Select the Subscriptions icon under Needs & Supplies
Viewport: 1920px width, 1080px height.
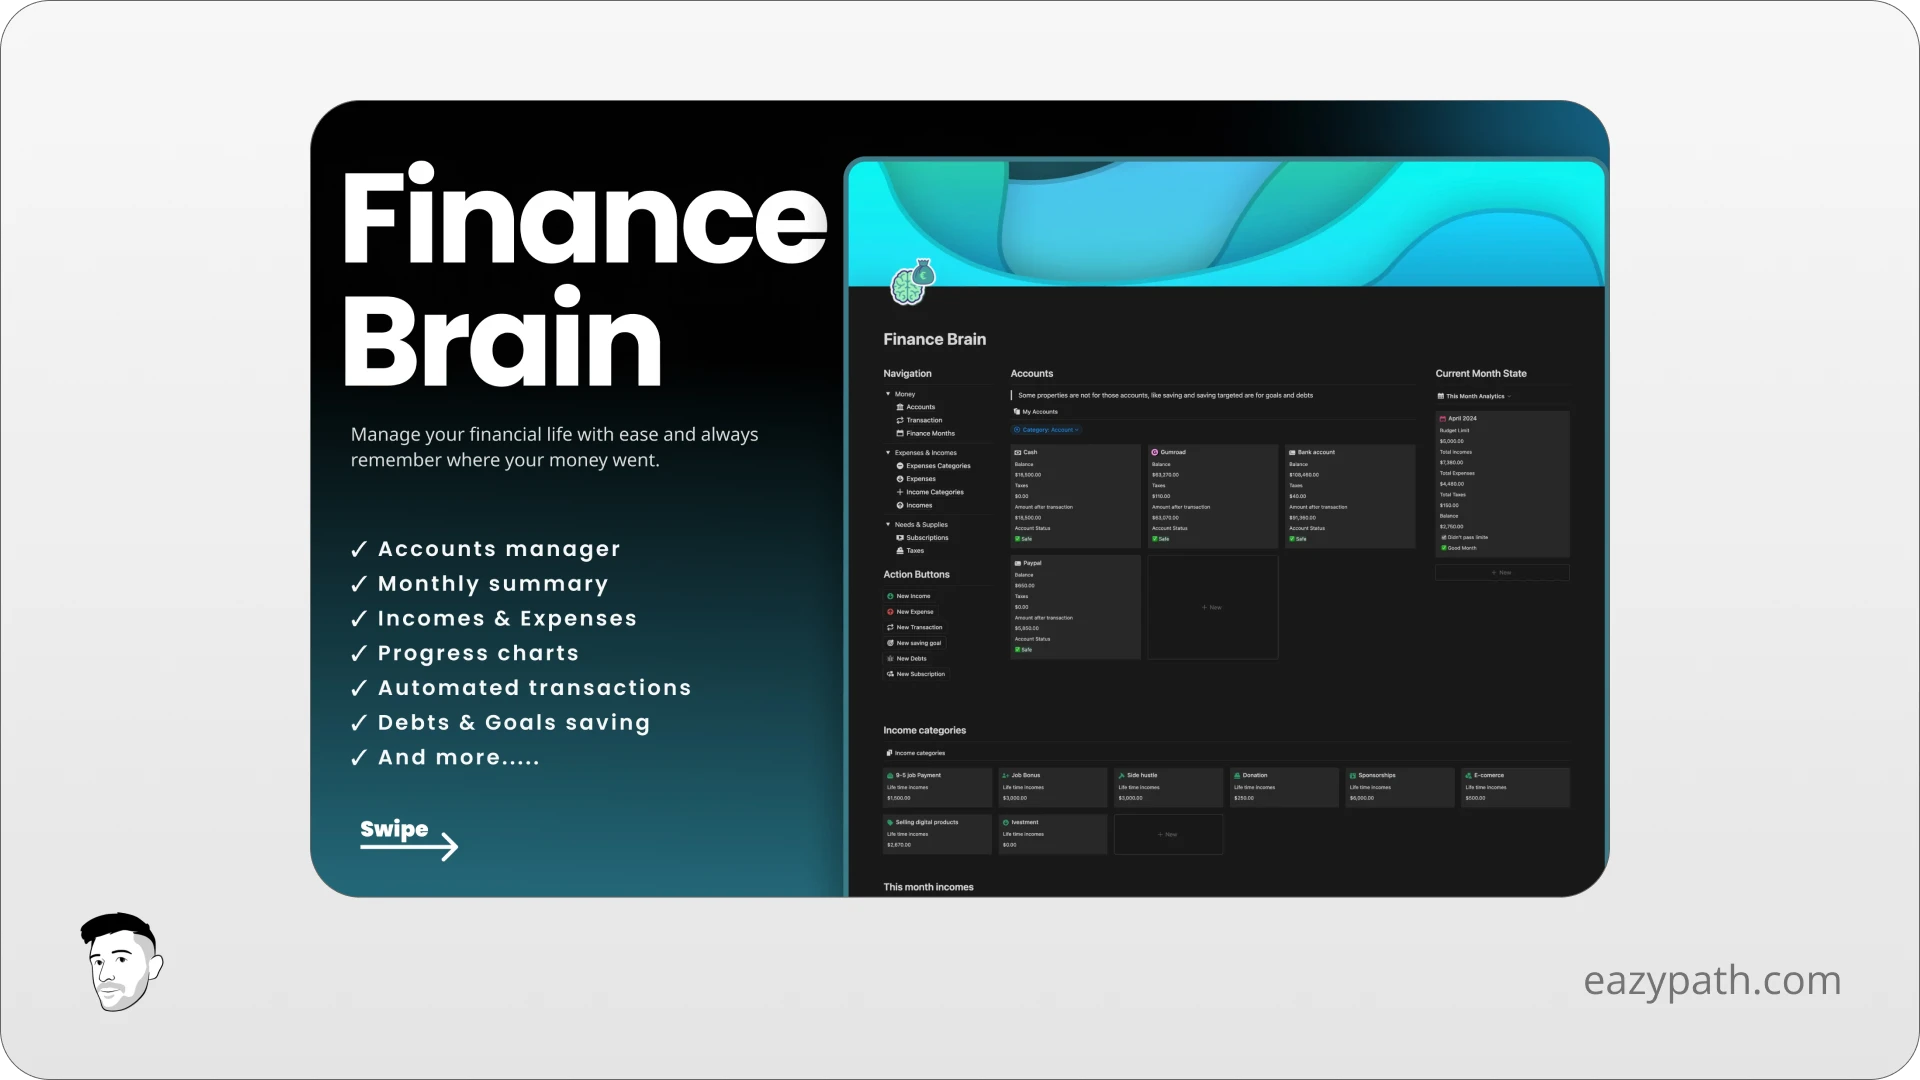[900, 538]
